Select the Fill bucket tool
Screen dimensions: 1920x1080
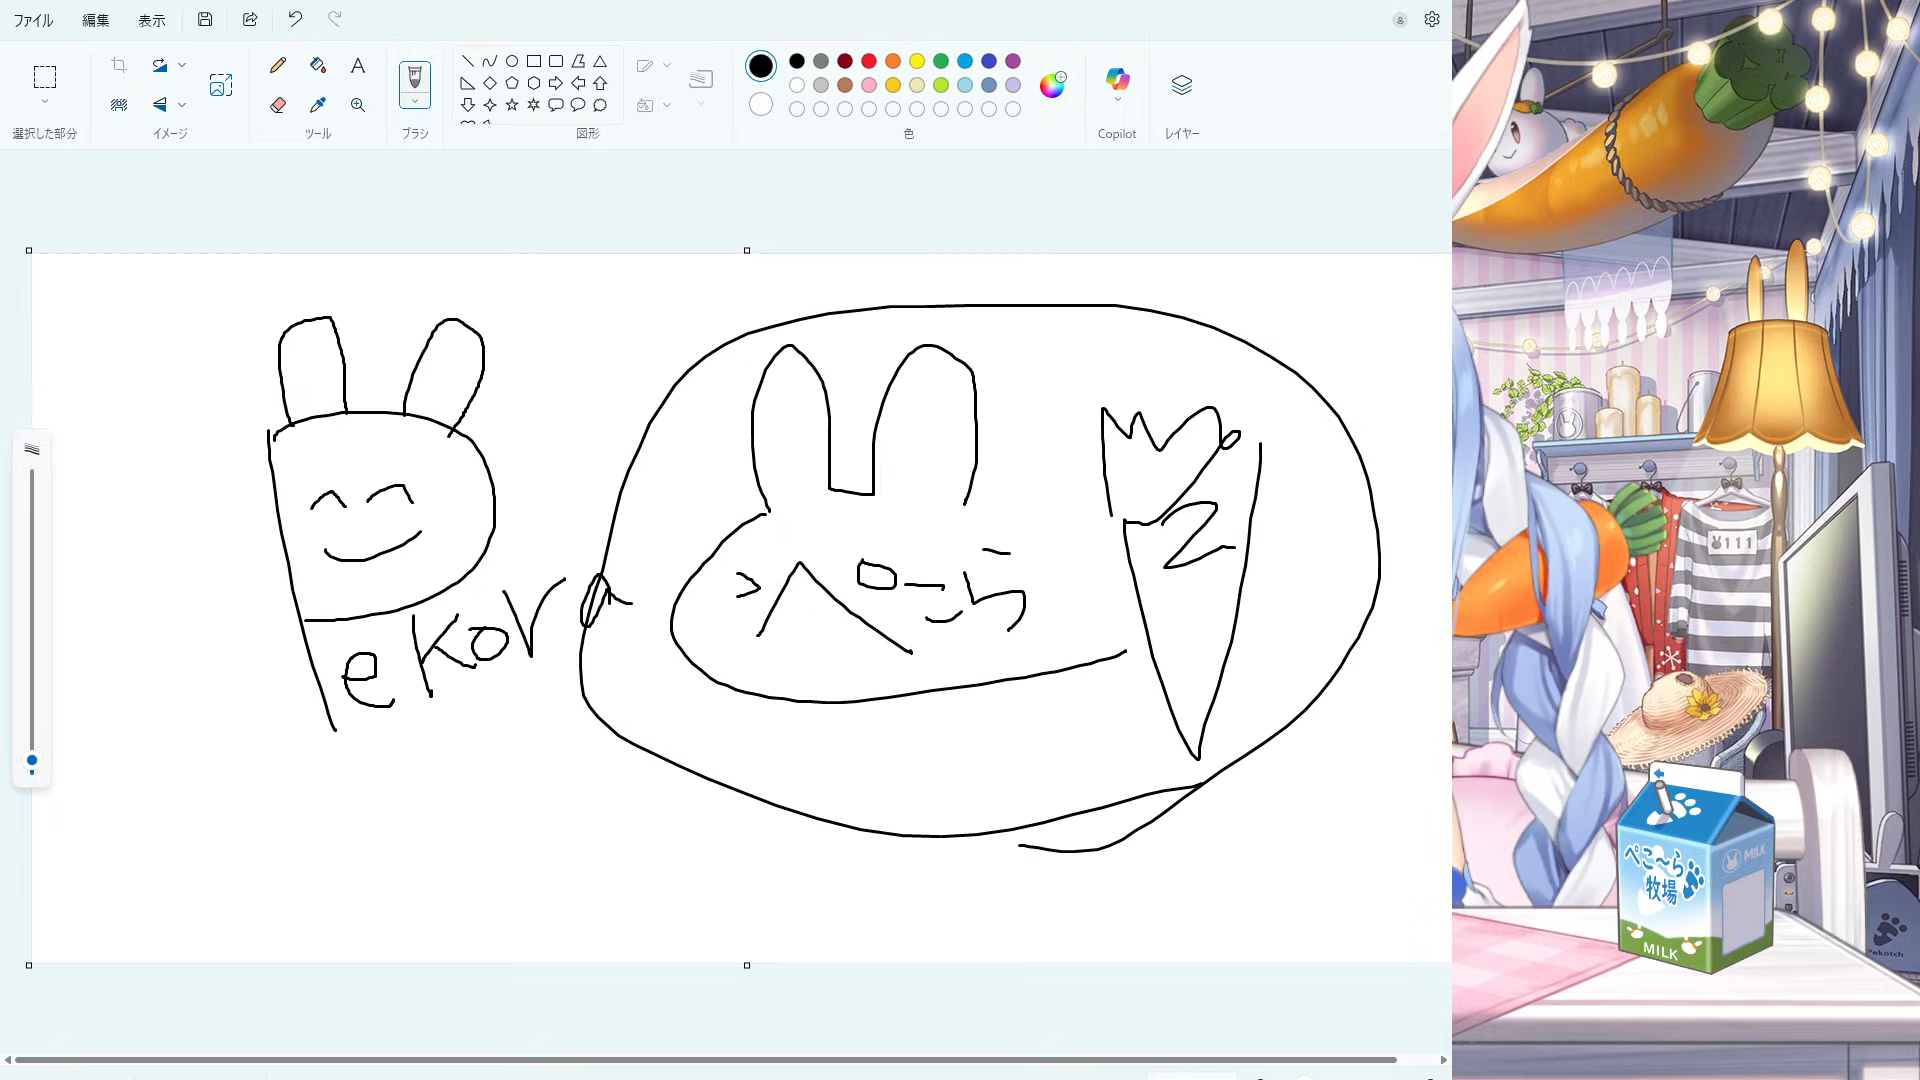click(x=318, y=66)
